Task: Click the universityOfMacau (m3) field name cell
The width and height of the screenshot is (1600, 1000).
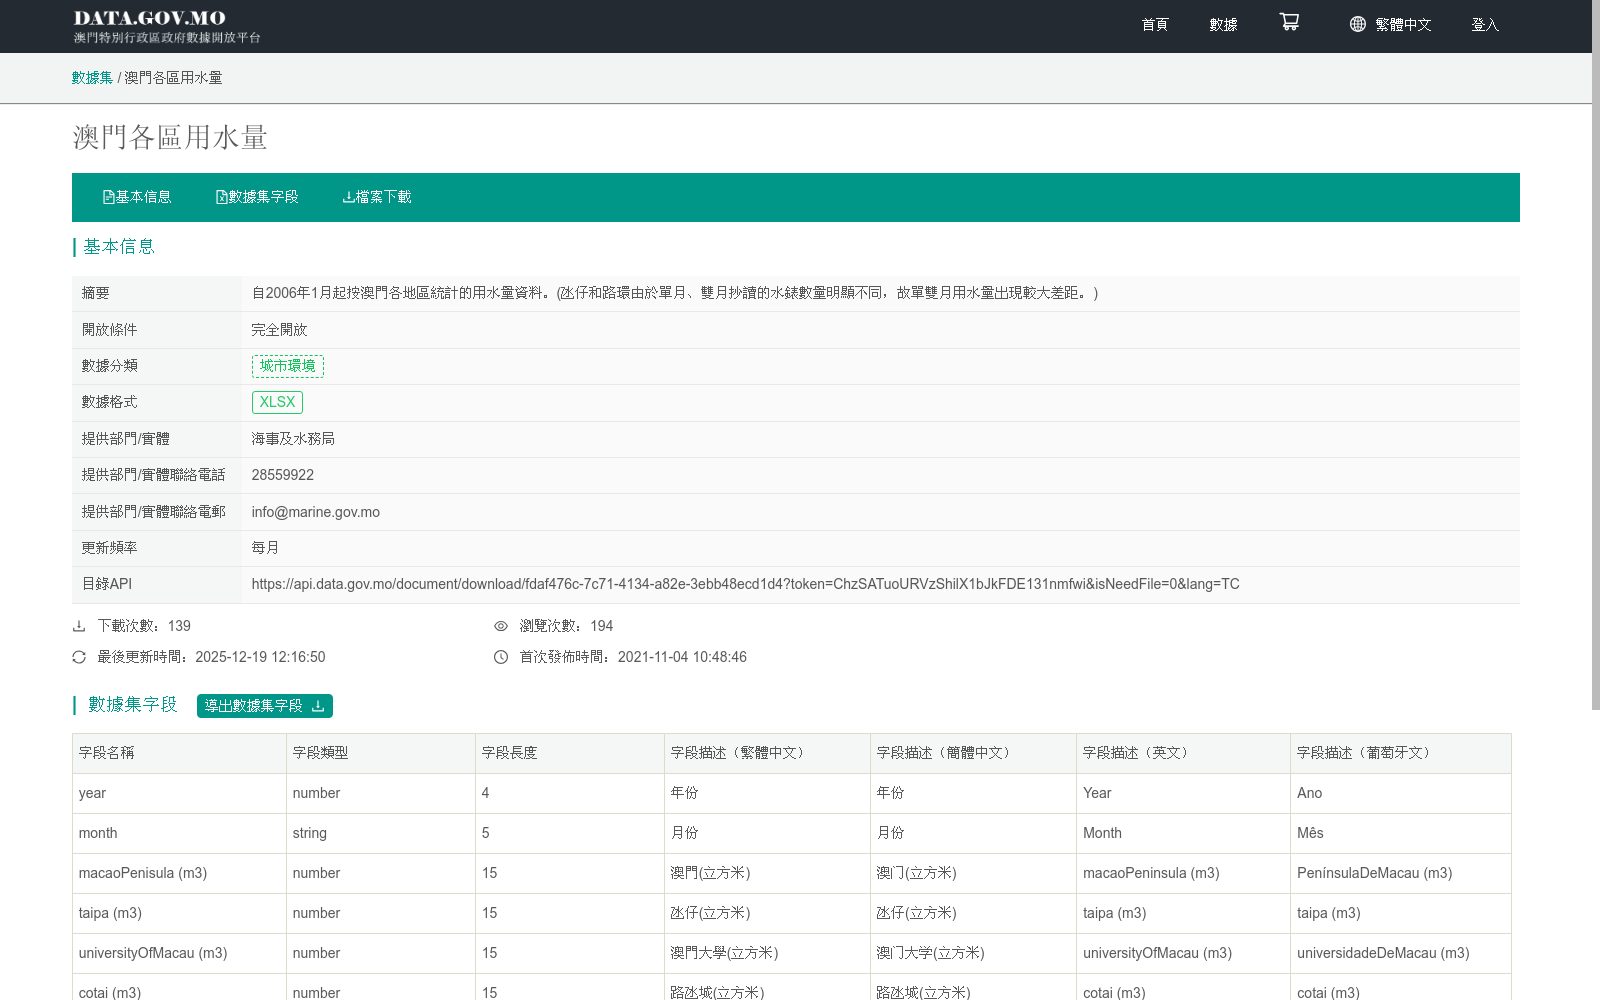Action: (179, 953)
